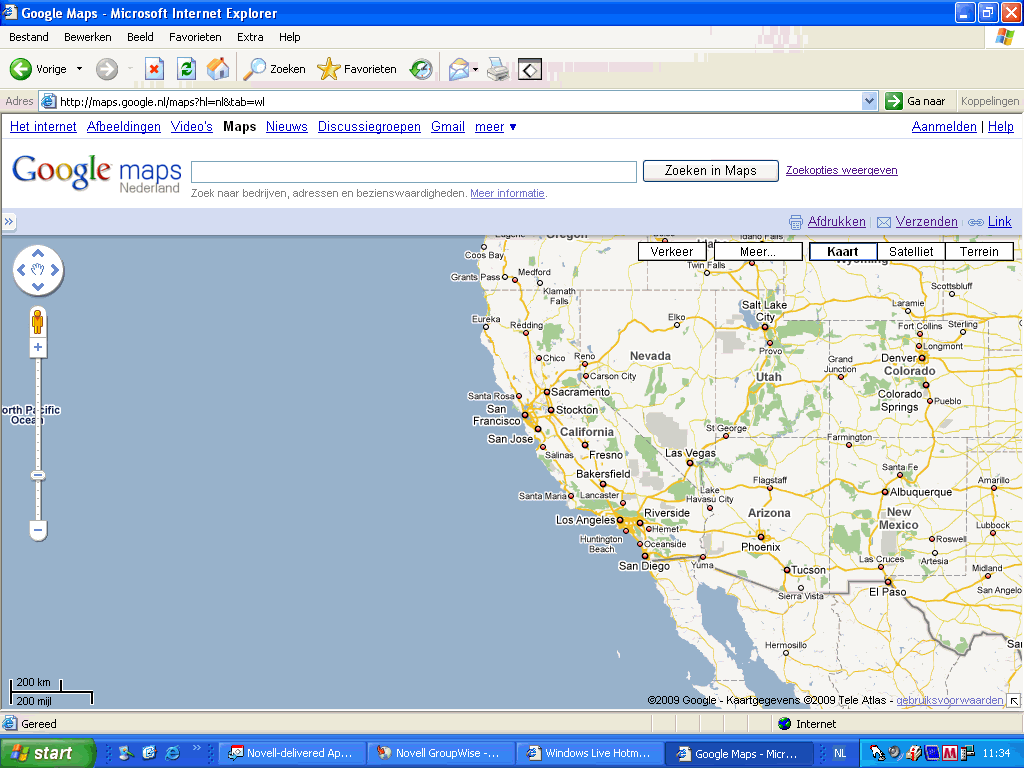The image size is (1024, 768).
Task: Expand the left panel with the double chevron
Action: tap(8, 221)
